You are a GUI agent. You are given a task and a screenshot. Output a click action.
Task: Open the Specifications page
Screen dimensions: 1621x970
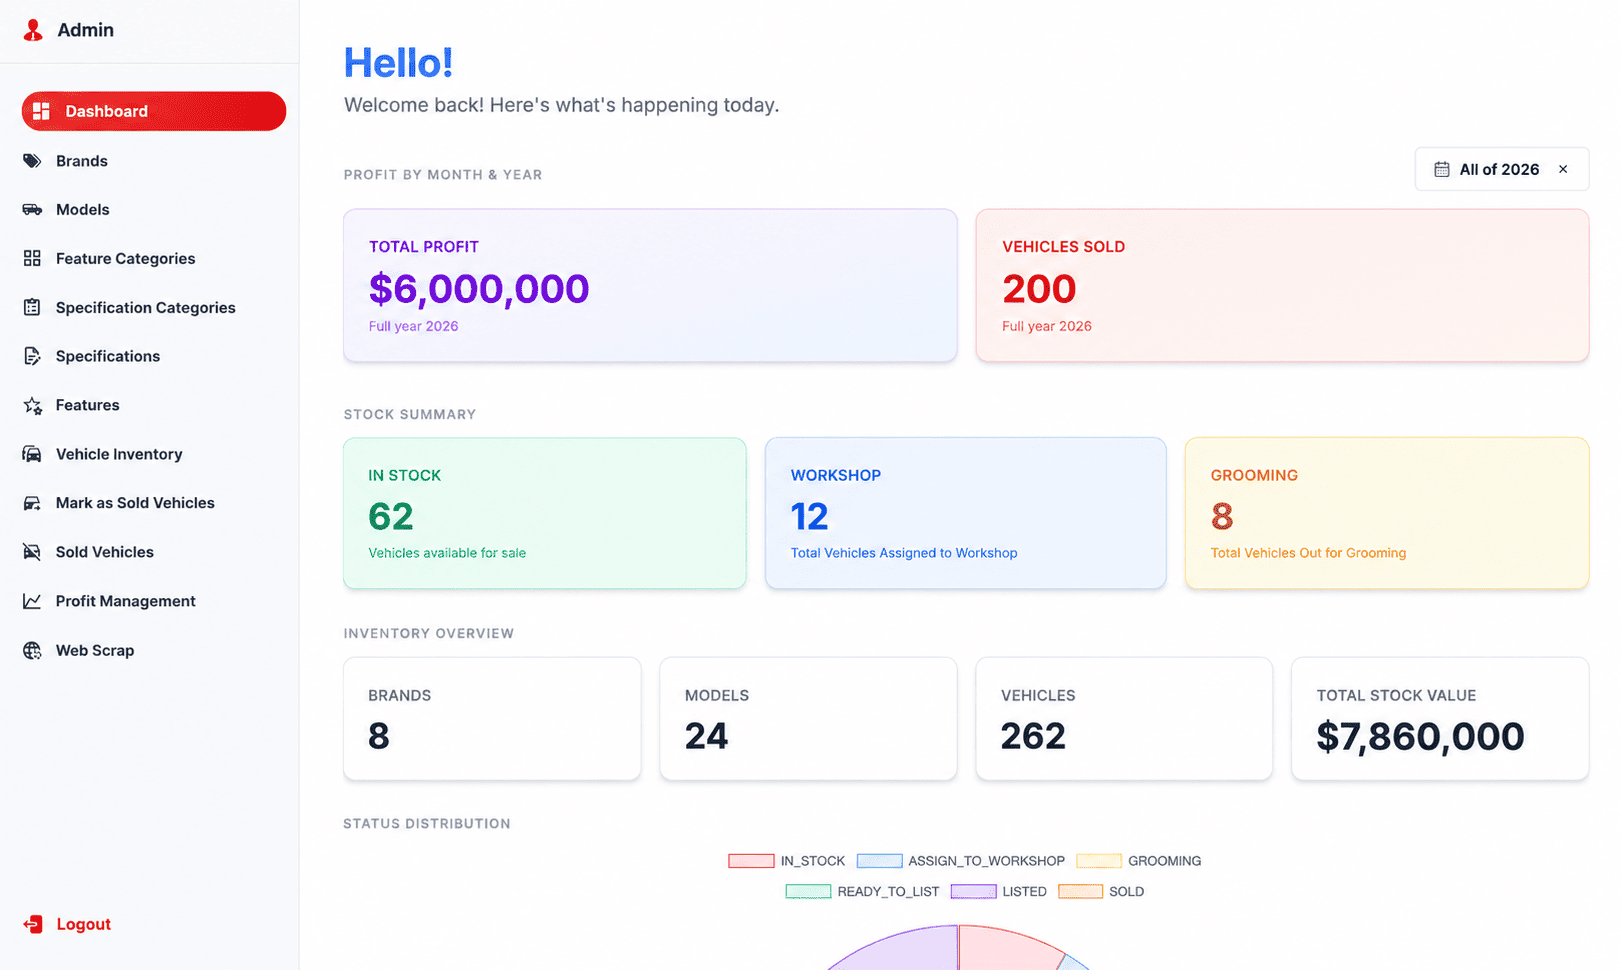click(x=154, y=356)
